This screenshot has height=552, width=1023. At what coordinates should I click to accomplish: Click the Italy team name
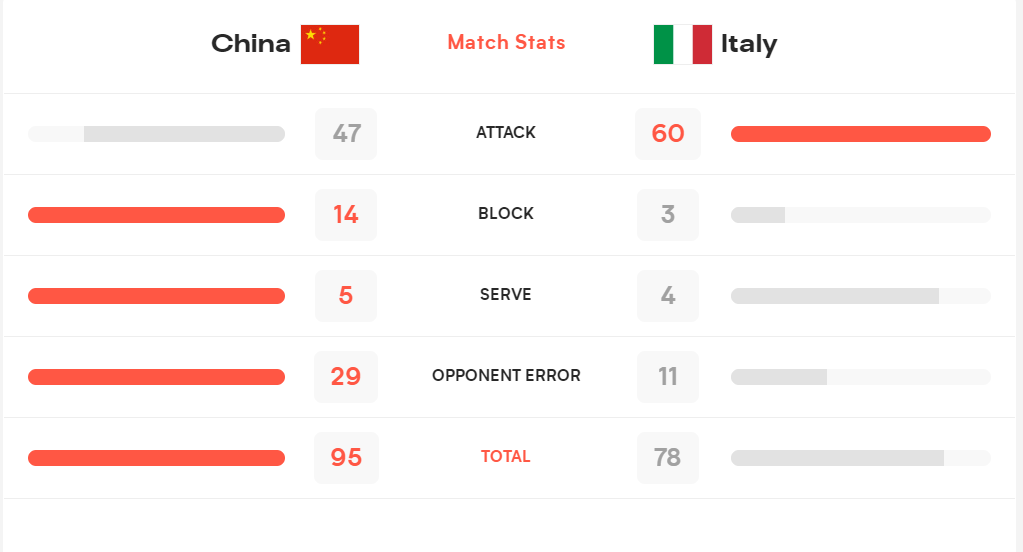tap(749, 44)
